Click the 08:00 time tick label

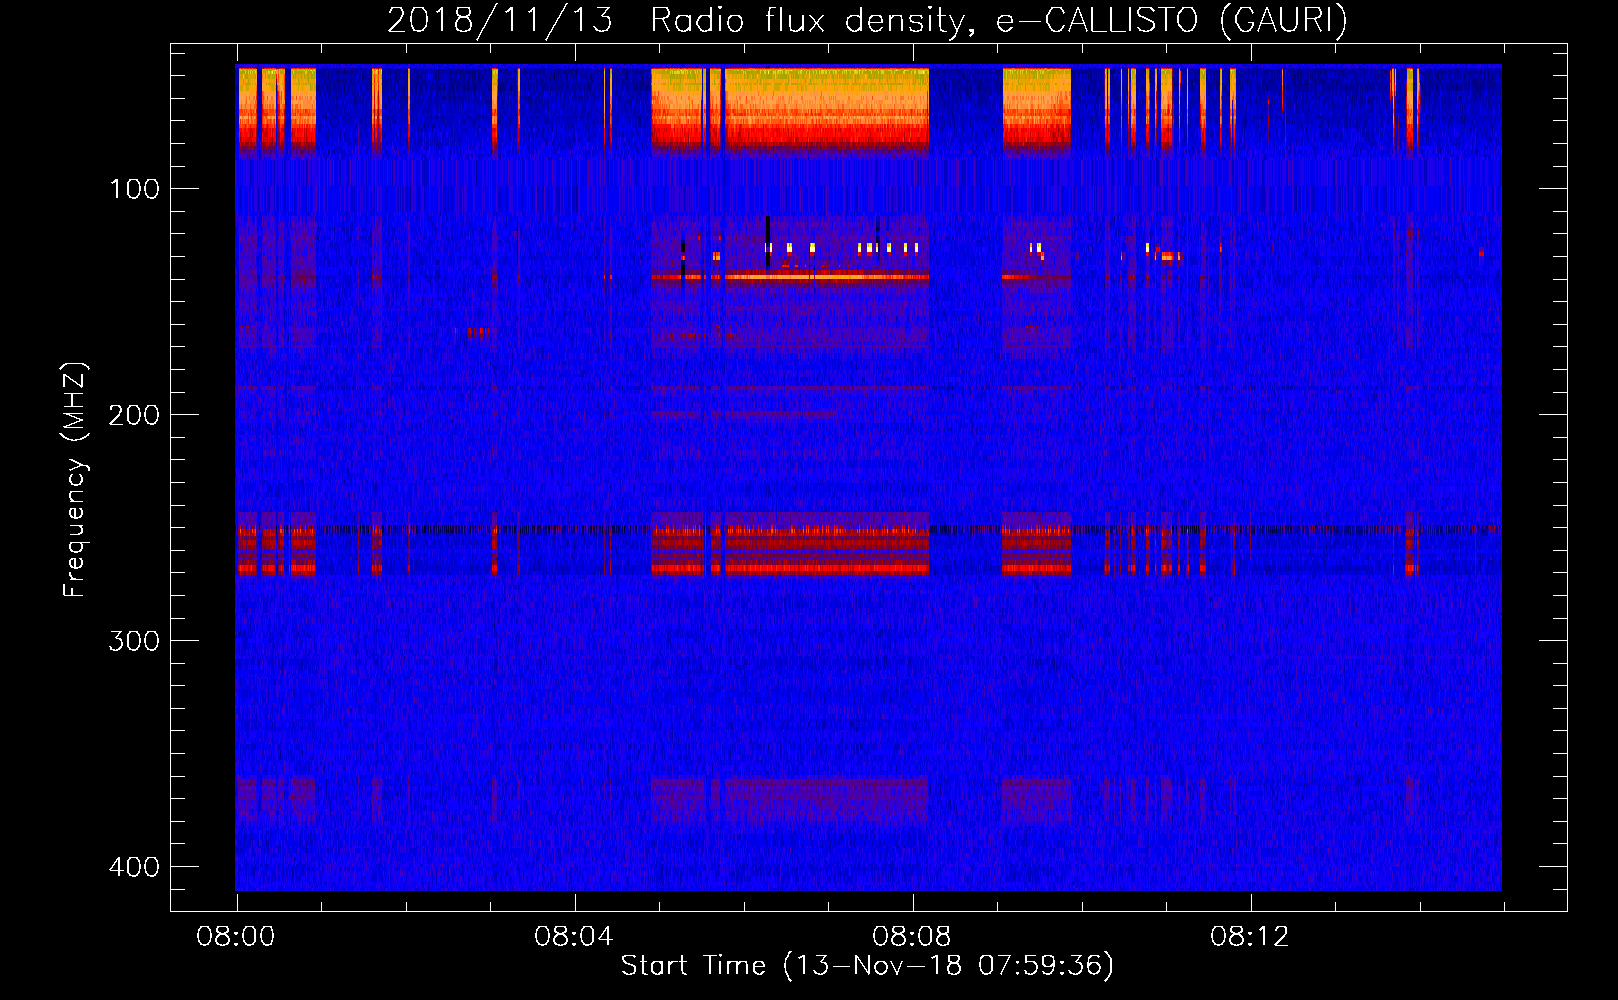coord(236,937)
